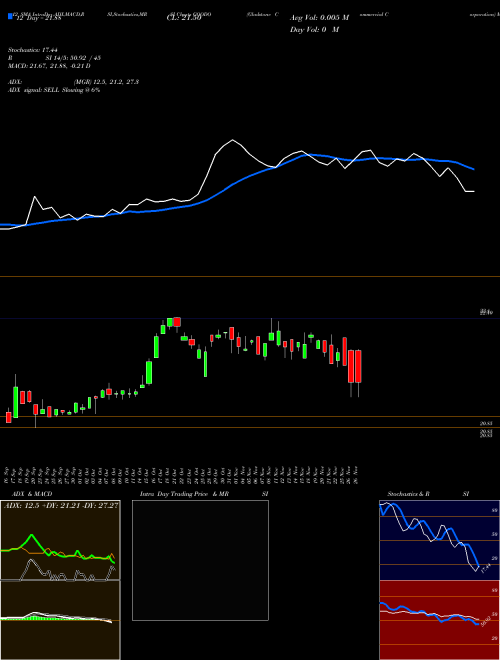Image resolution: width=500 pixels, height=660 pixels.
Task: Click the 'Day Vol: 0 M' reading
Action: click(314, 29)
